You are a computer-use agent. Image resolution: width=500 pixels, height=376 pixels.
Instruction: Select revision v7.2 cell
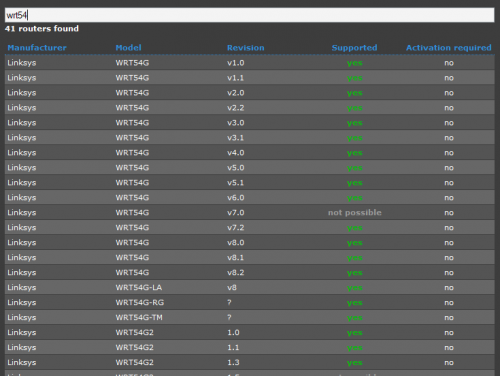236,228
